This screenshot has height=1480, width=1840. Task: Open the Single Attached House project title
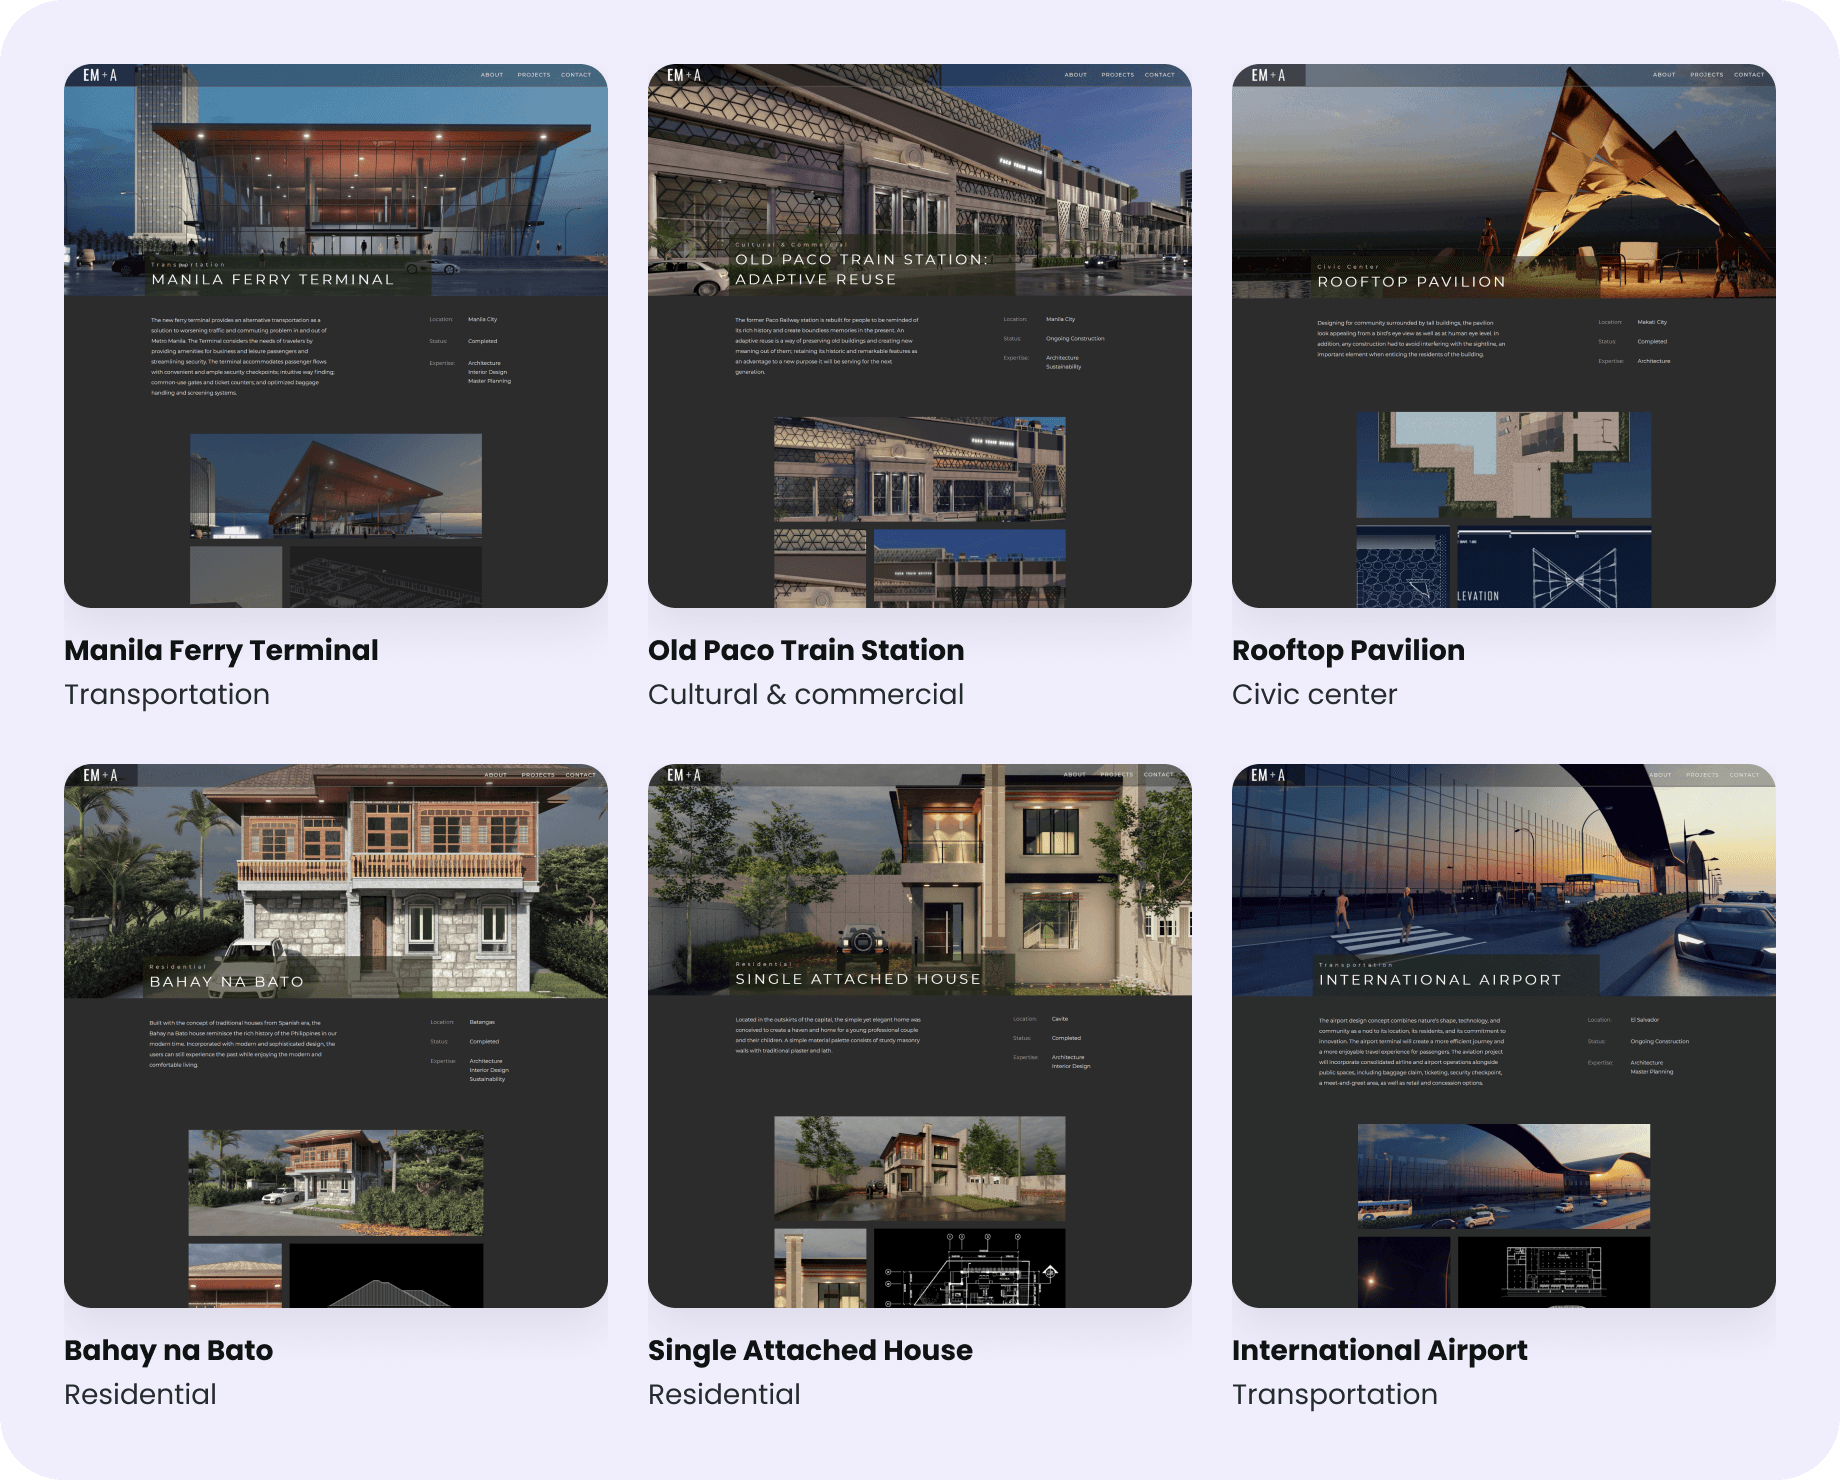810,1350
